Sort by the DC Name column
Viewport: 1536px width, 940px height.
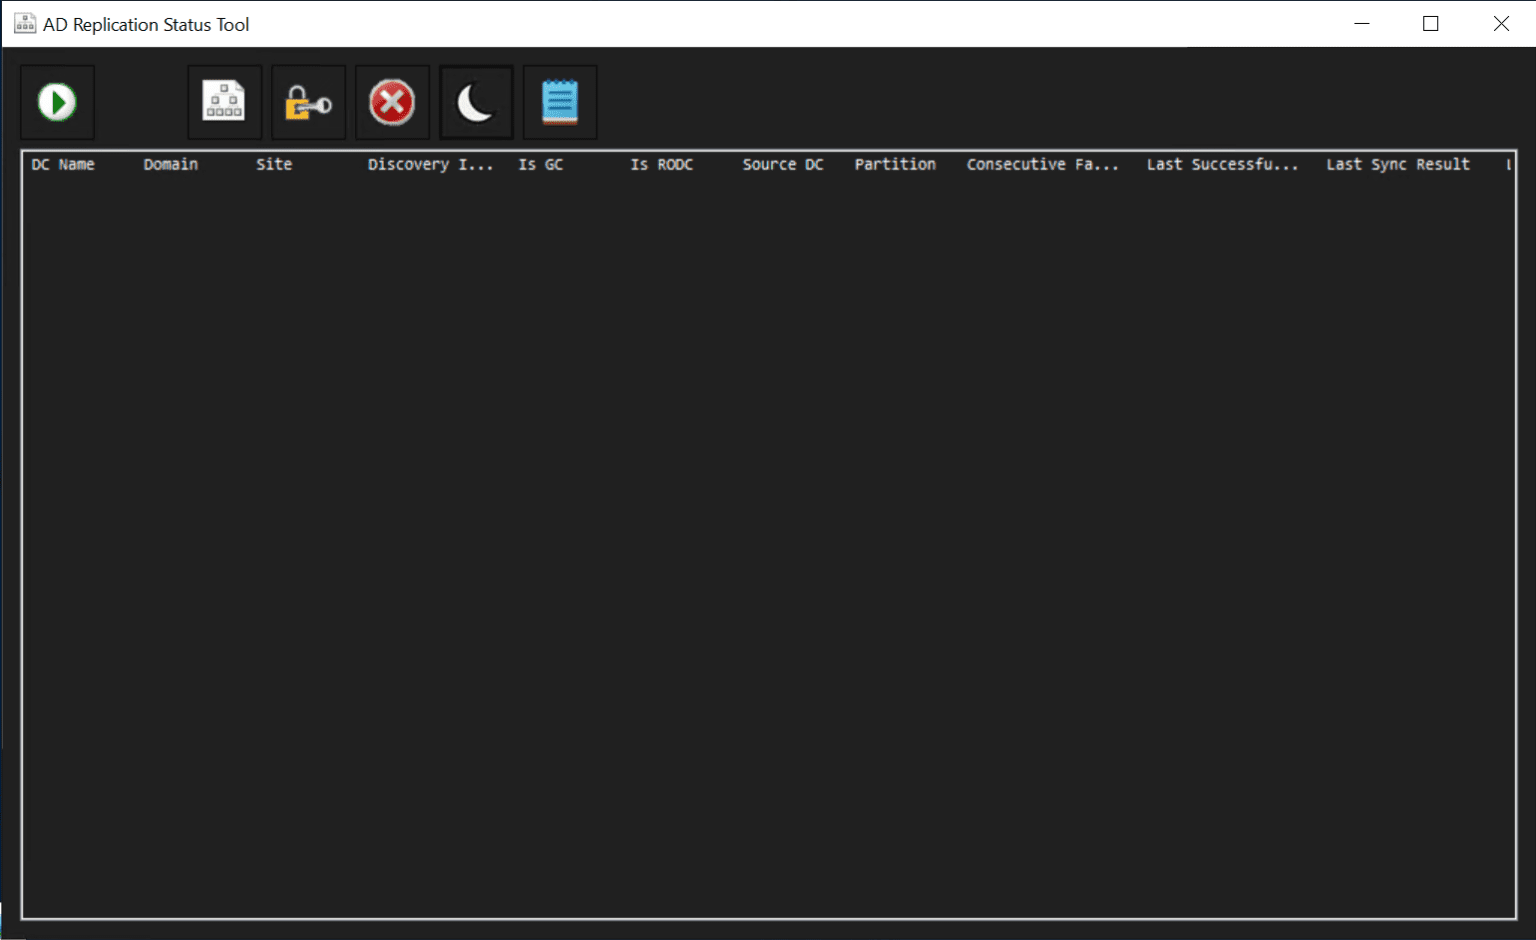[x=63, y=164]
